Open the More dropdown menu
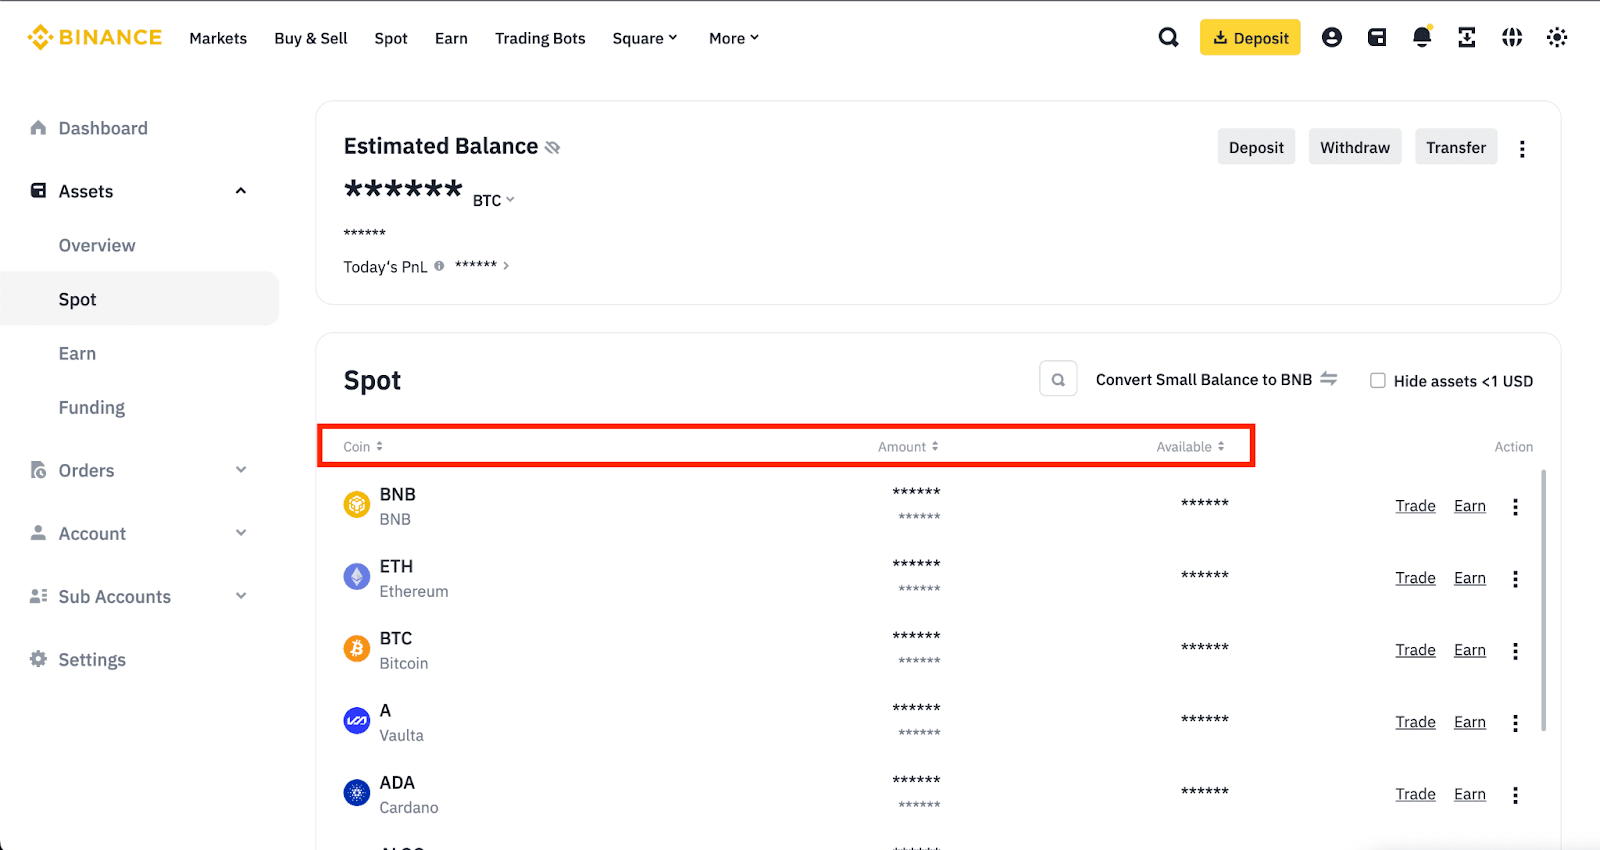The height and width of the screenshot is (850, 1600). [x=734, y=38]
